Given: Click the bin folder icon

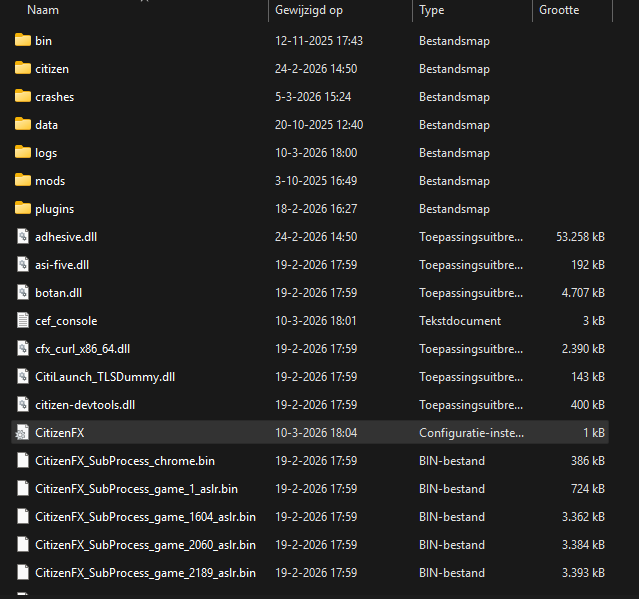Looking at the screenshot, I should [x=23, y=40].
